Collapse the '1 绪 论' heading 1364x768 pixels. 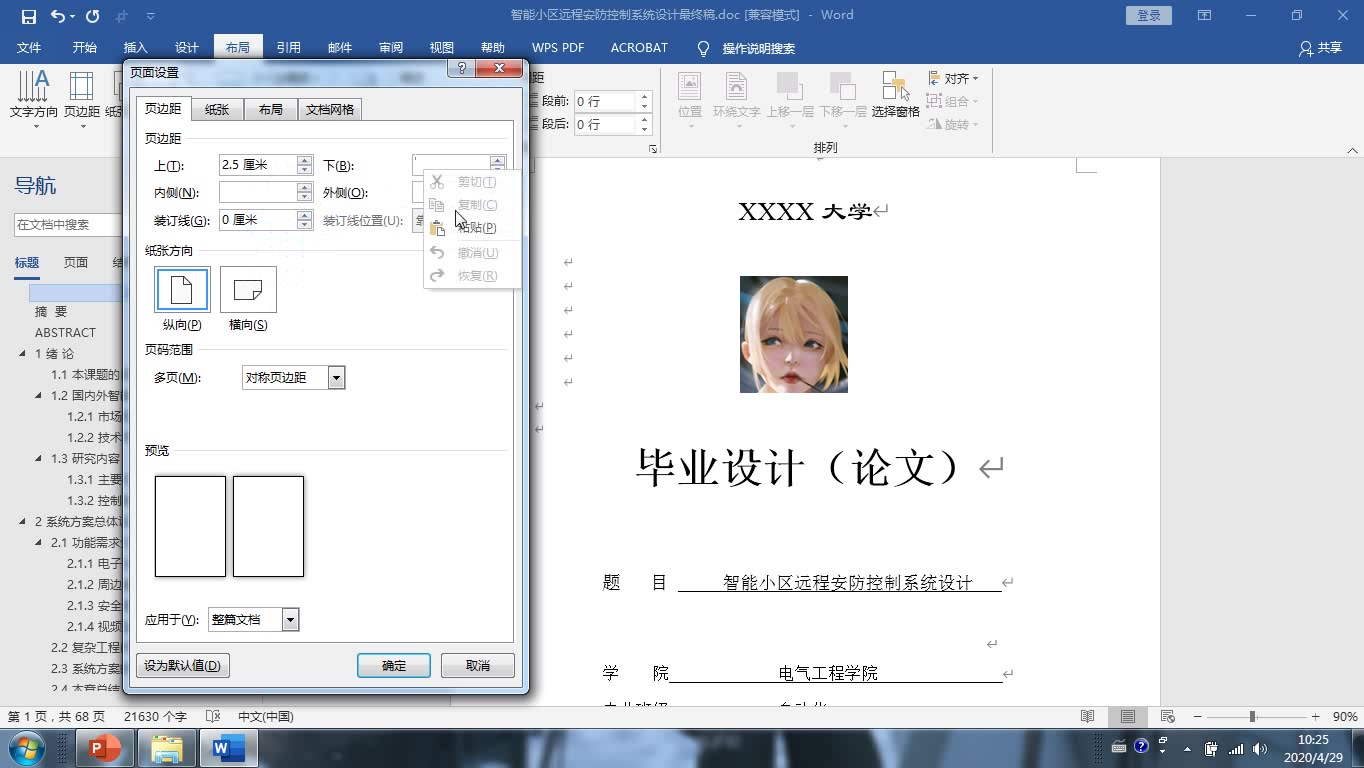click(23, 353)
